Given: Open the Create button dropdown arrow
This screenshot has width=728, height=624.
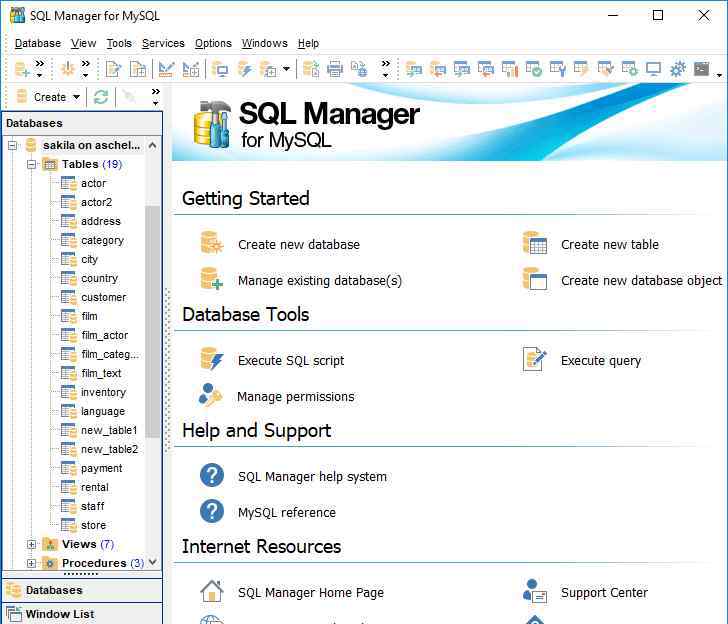Looking at the screenshot, I should (x=77, y=97).
